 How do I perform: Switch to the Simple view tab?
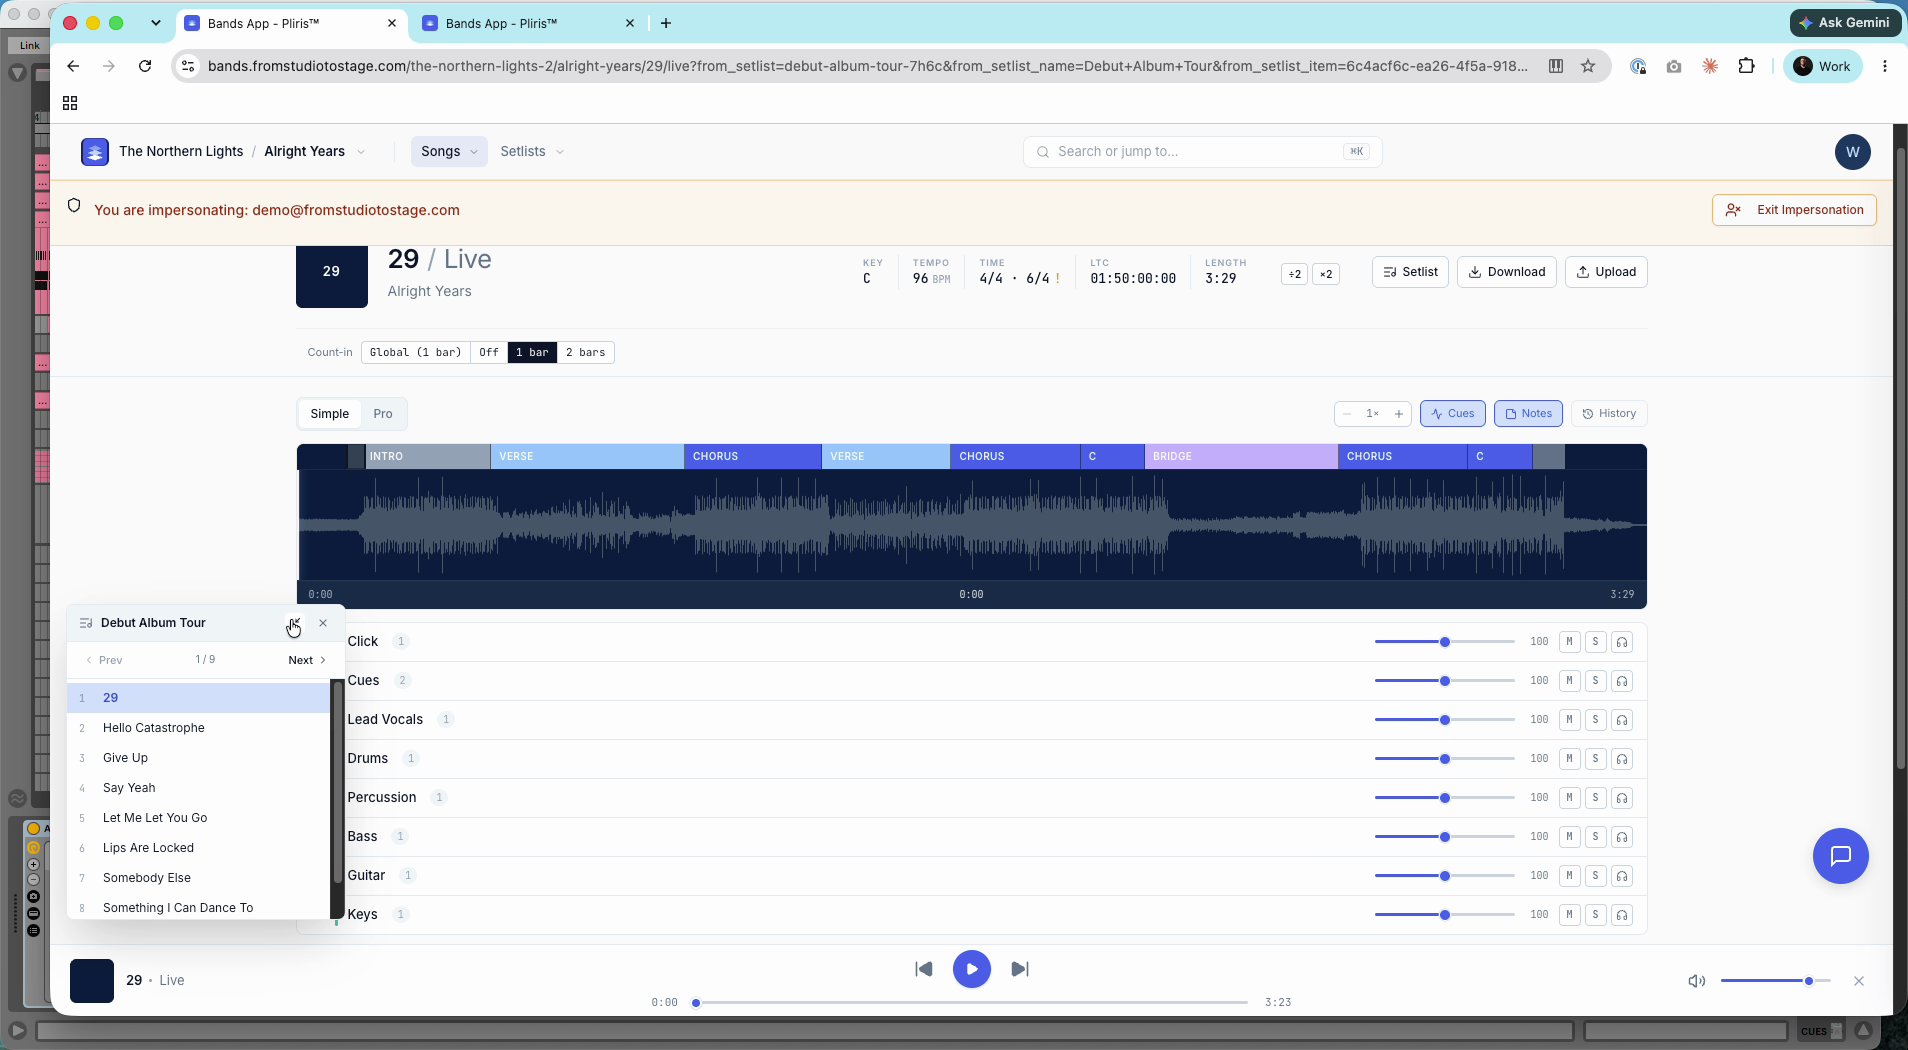click(329, 414)
